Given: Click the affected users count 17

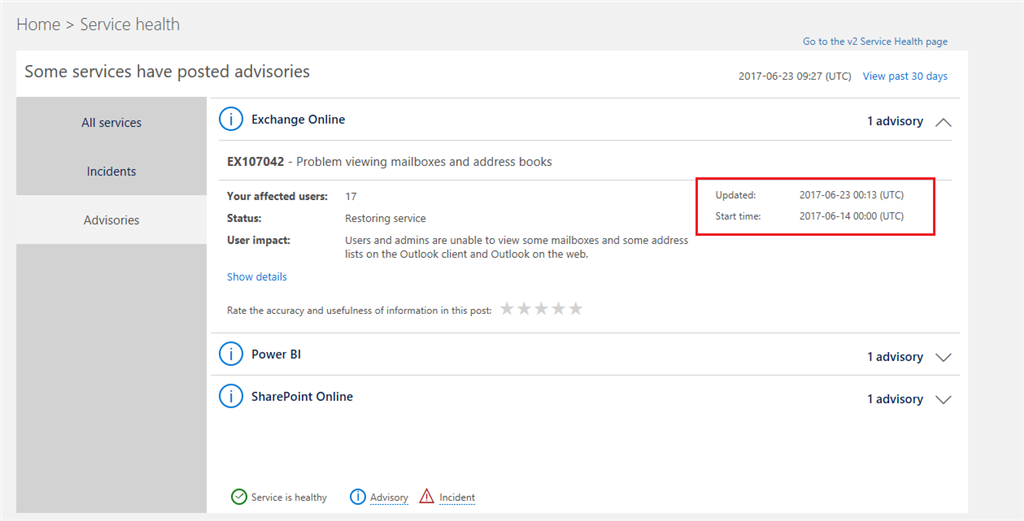Looking at the screenshot, I should [x=351, y=197].
